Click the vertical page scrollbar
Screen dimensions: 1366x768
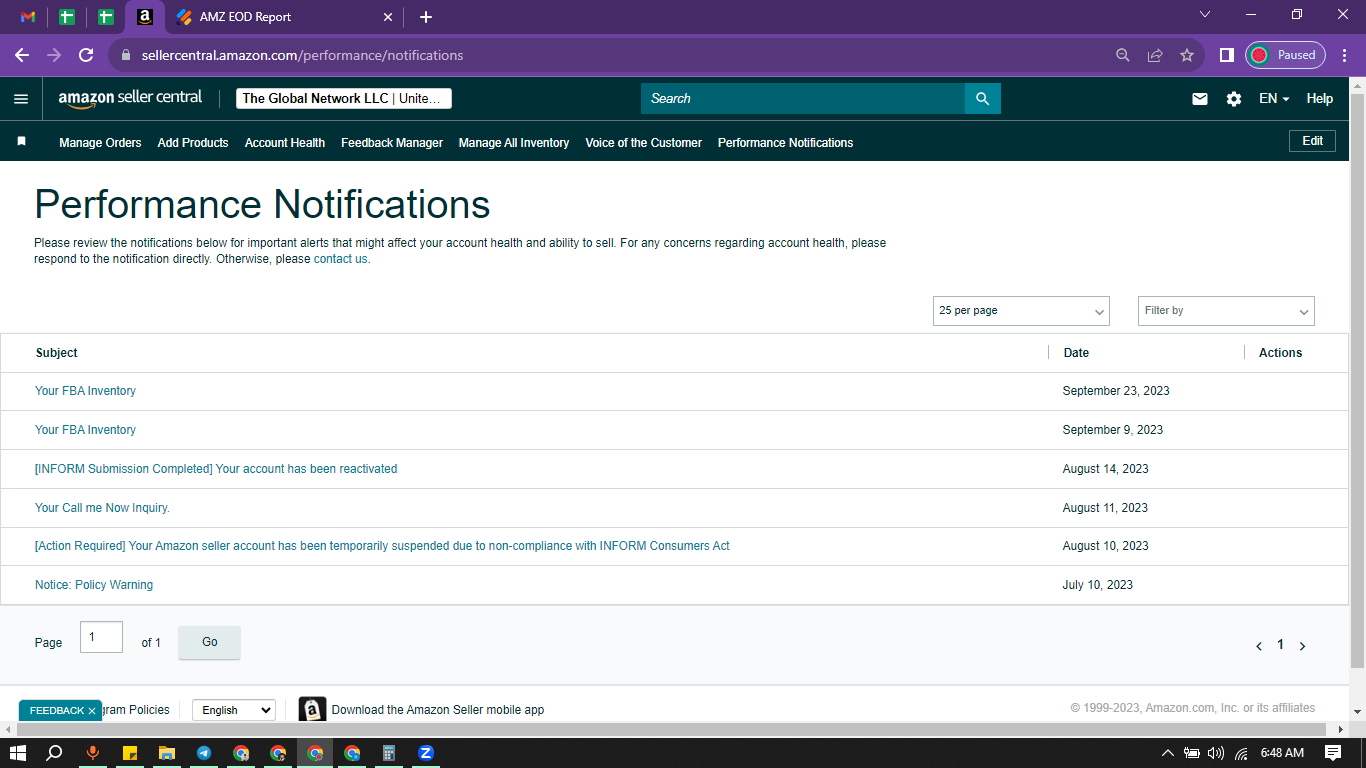pyautogui.click(x=1357, y=380)
